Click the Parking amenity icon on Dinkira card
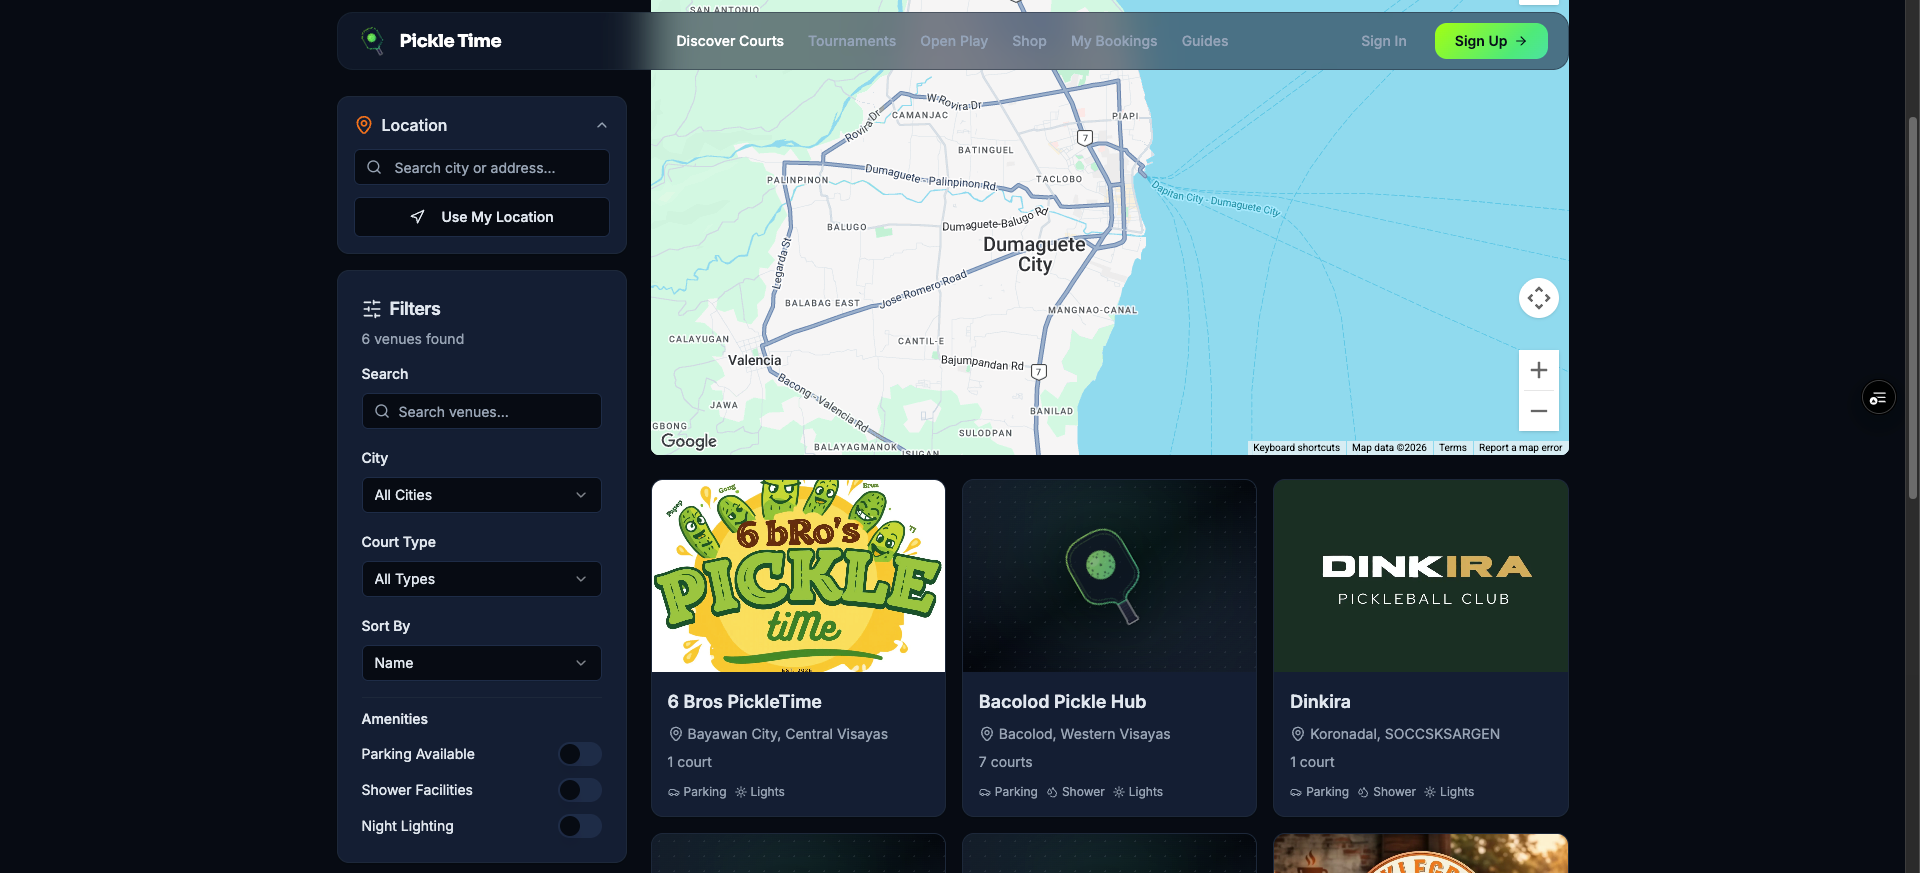This screenshot has width=1920, height=873. coord(1296,792)
